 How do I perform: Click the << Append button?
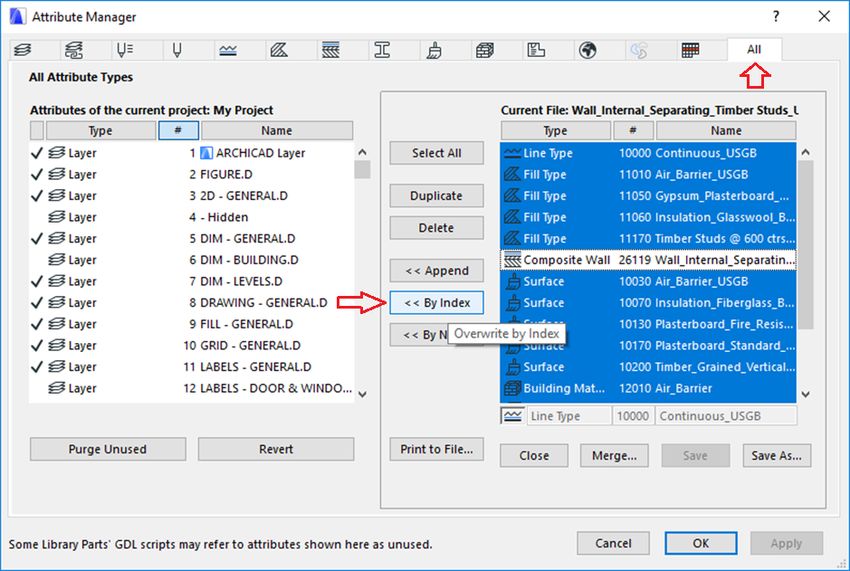[x=436, y=271]
